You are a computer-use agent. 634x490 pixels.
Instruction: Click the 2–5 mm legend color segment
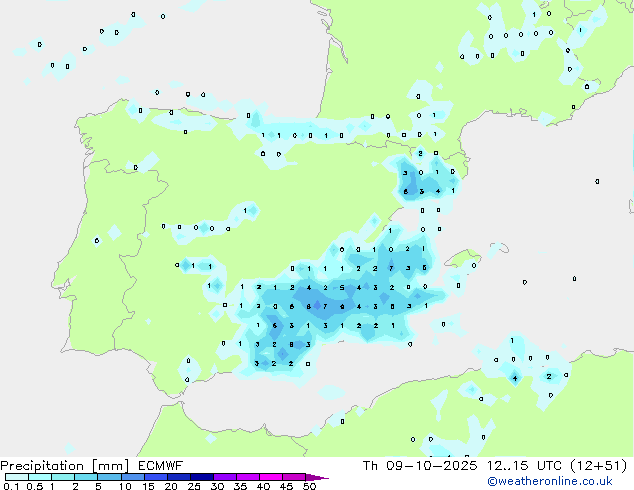[x=86, y=477]
